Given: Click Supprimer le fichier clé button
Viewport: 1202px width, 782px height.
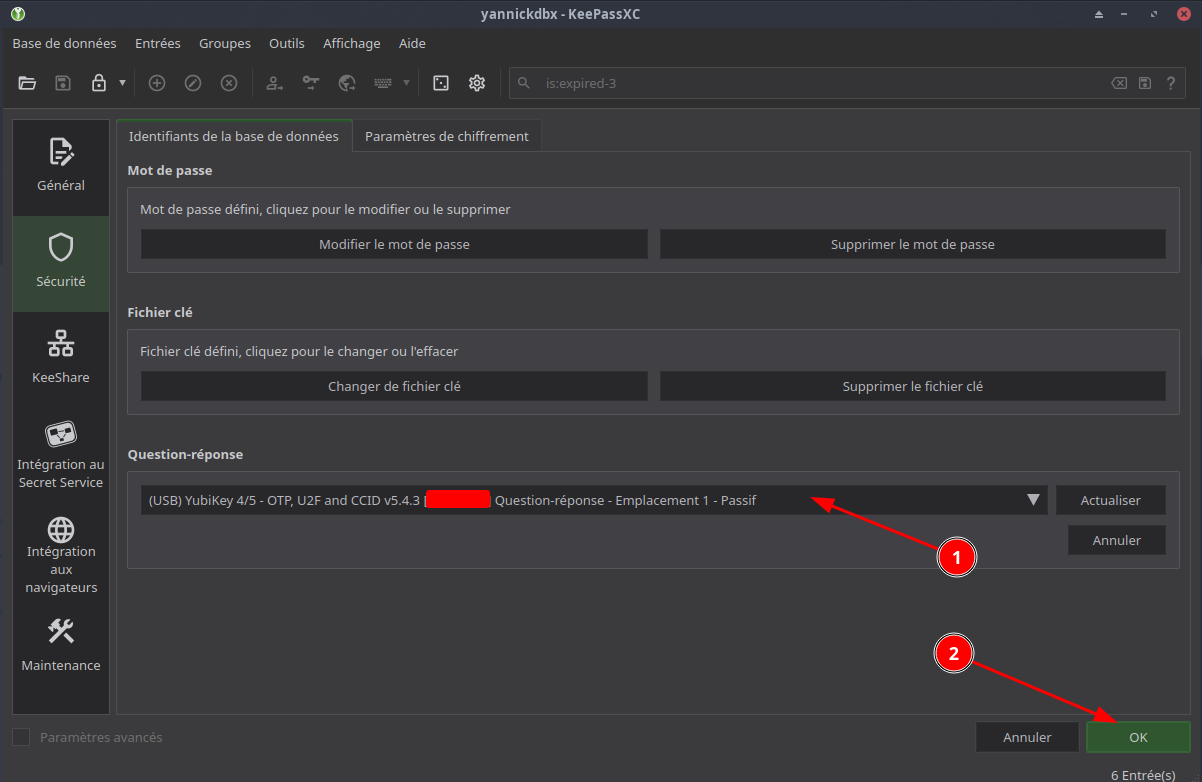Looking at the screenshot, I should pos(912,386).
